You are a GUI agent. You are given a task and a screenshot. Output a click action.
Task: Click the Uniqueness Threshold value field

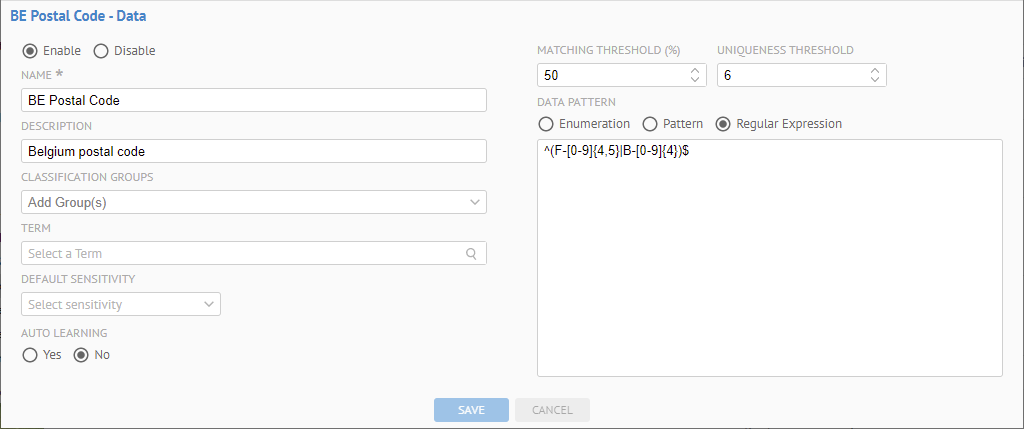click(790, 75)
